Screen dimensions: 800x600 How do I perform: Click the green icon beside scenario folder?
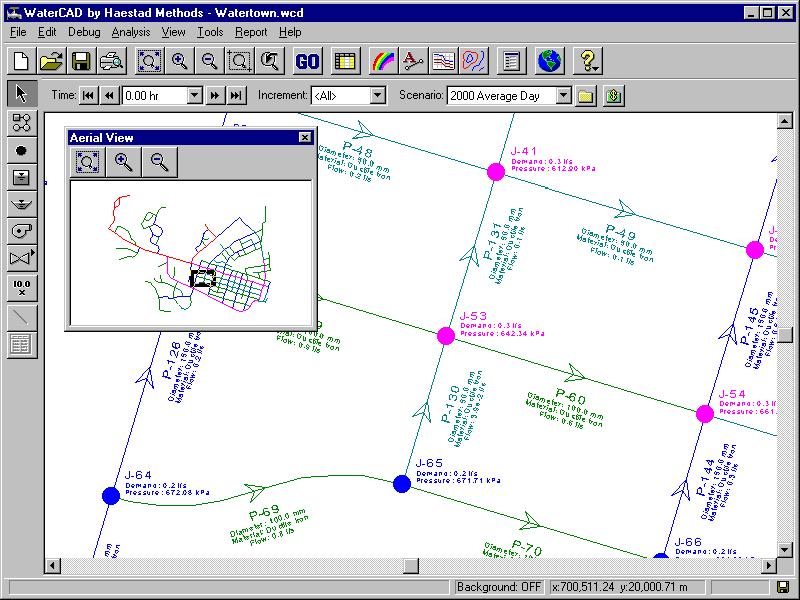(613, 95)
